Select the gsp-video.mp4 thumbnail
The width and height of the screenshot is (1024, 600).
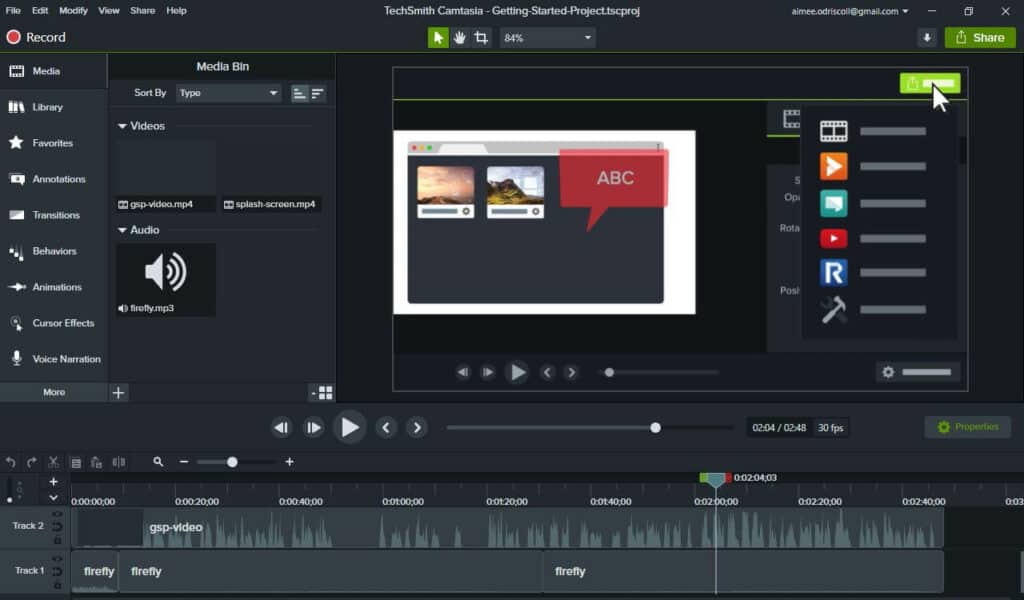166,175
